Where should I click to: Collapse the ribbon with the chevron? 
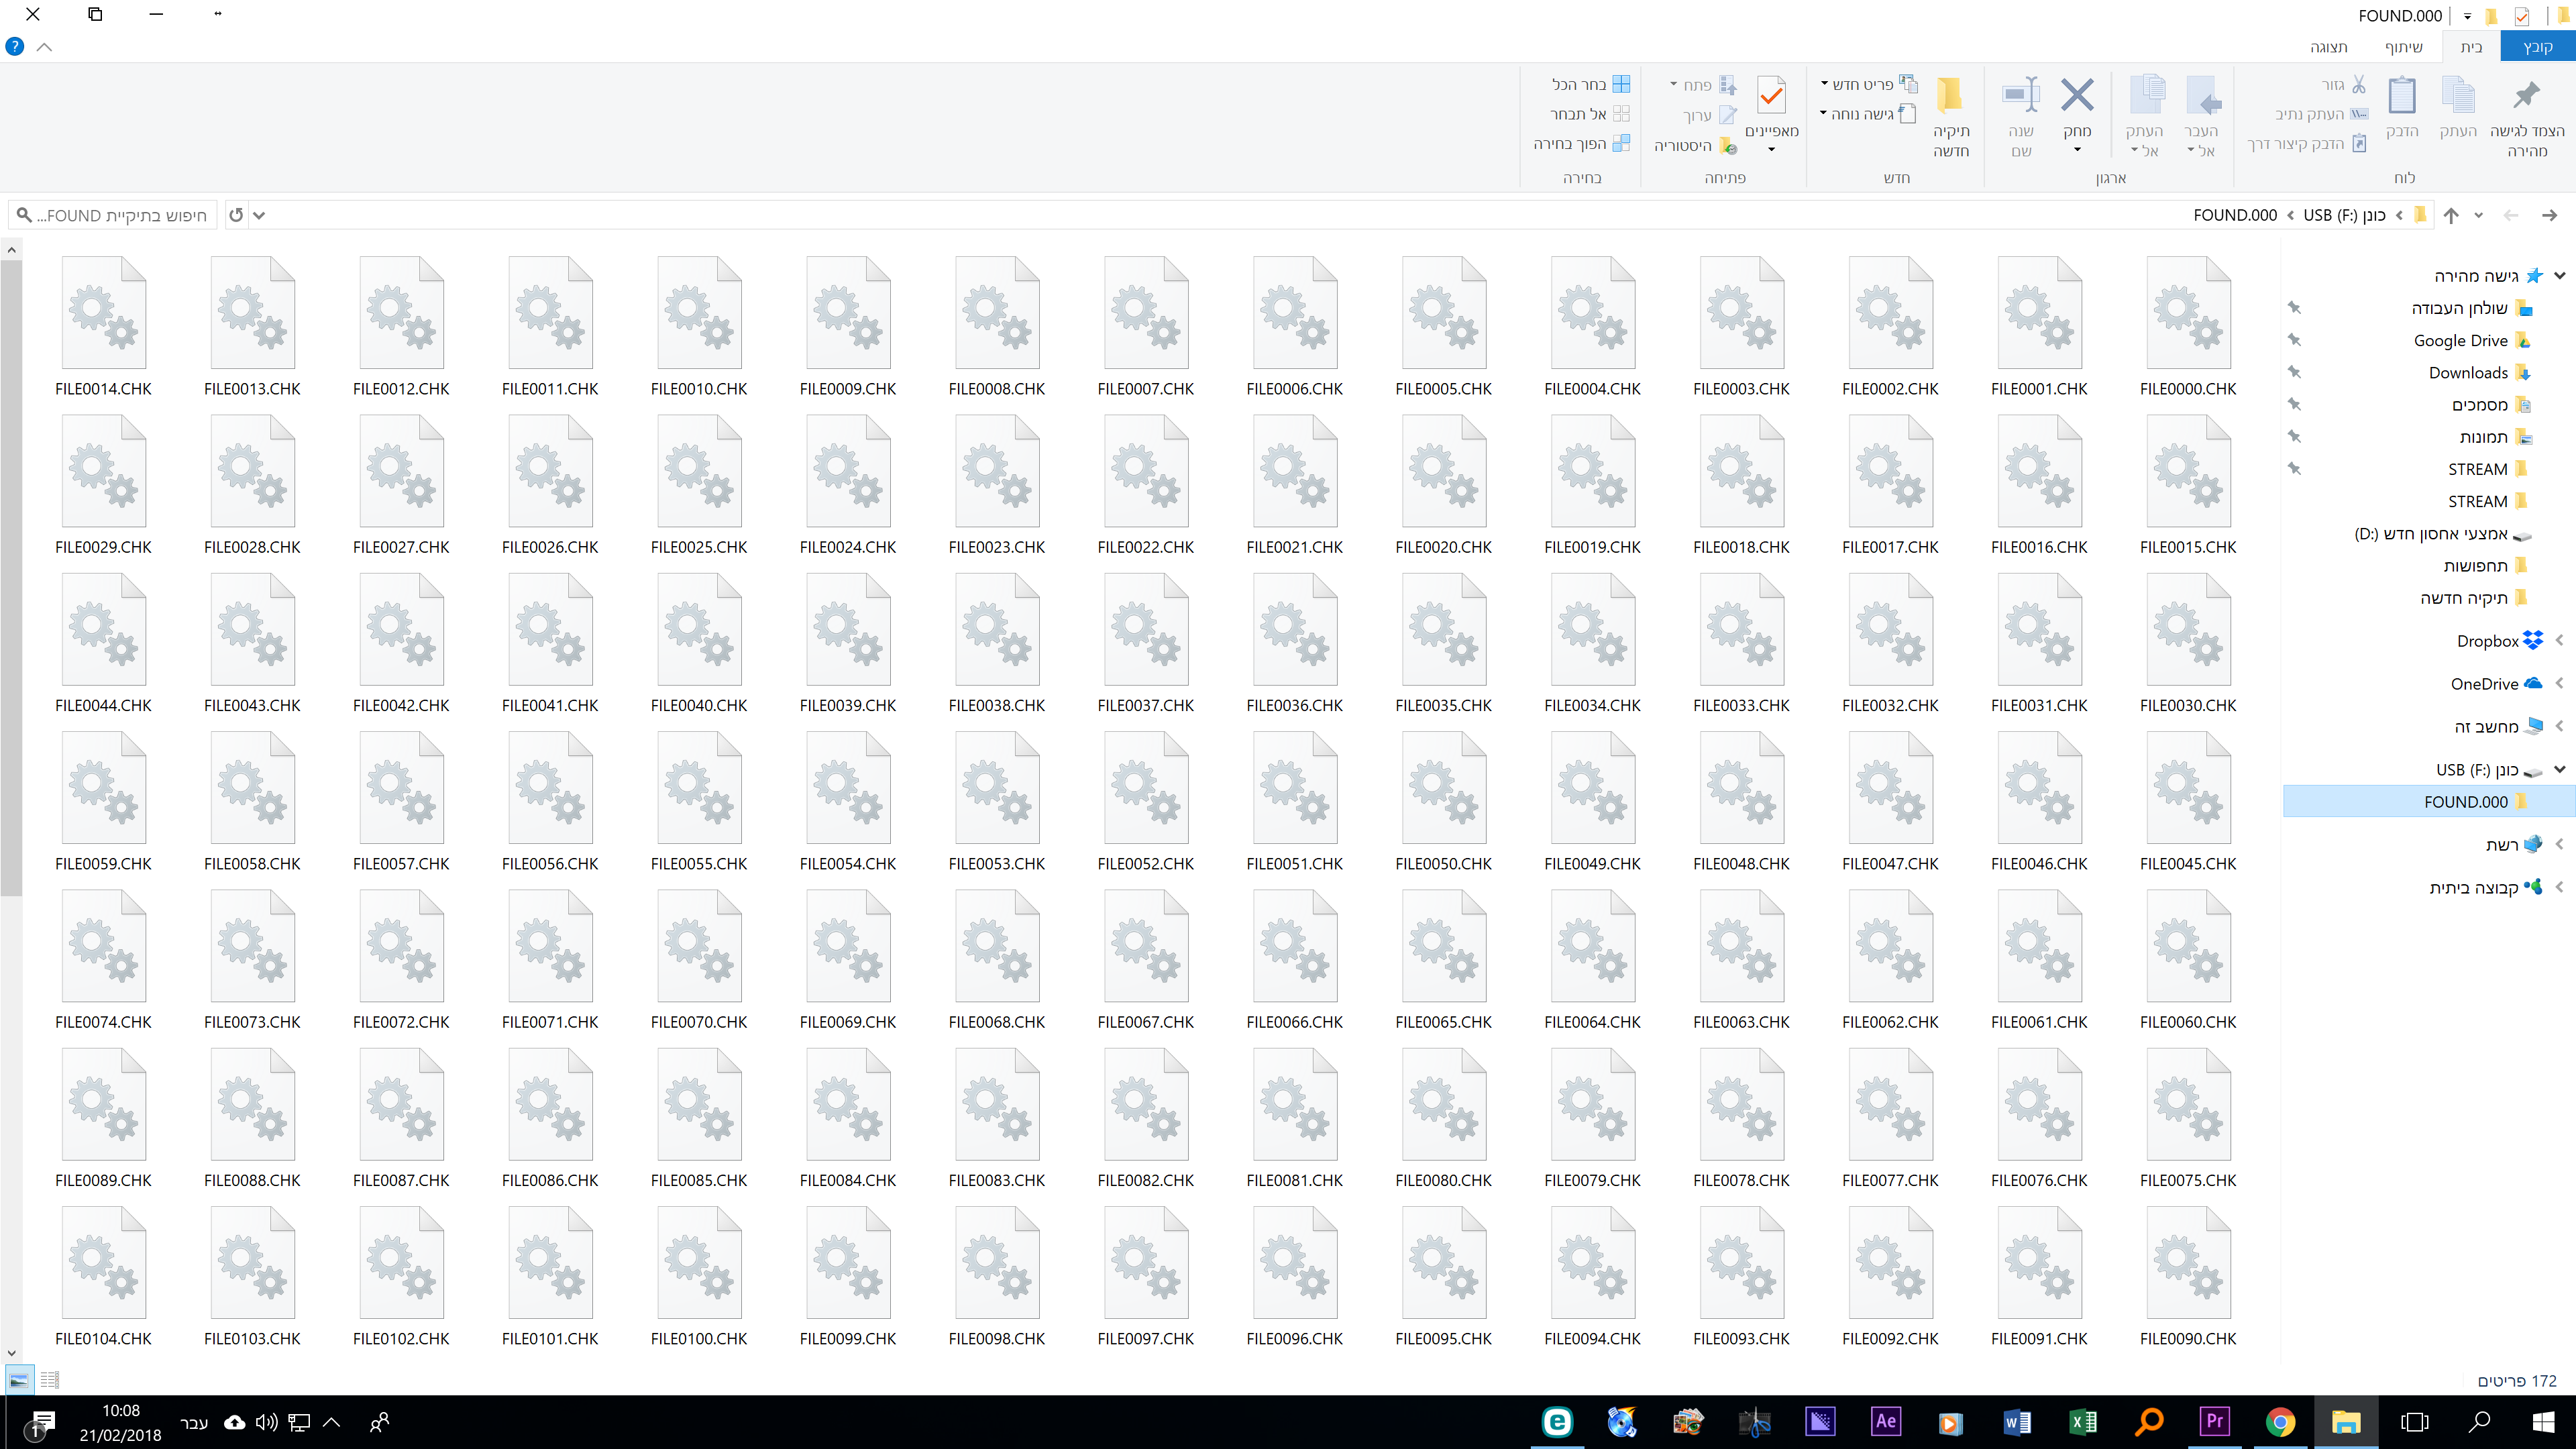[44, 47]
